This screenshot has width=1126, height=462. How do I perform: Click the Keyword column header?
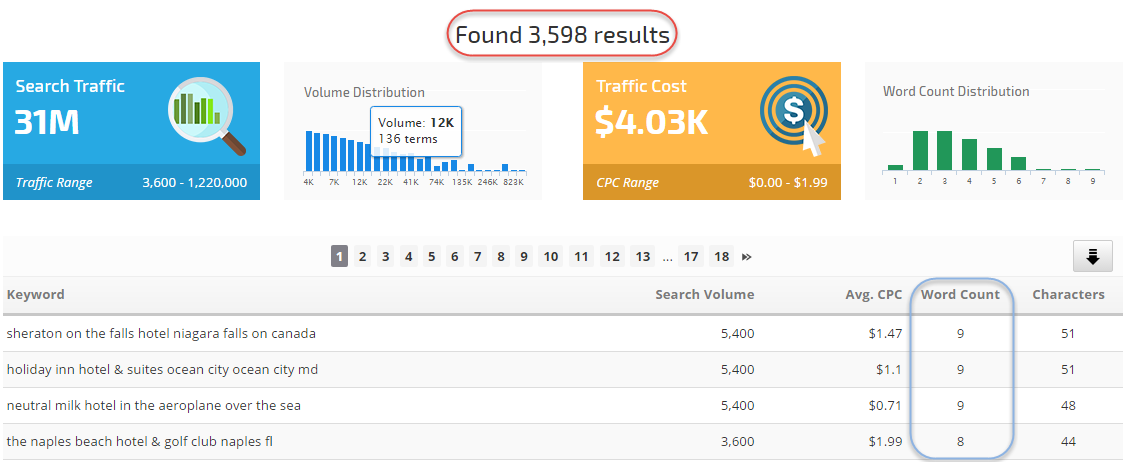click(36, 295)
